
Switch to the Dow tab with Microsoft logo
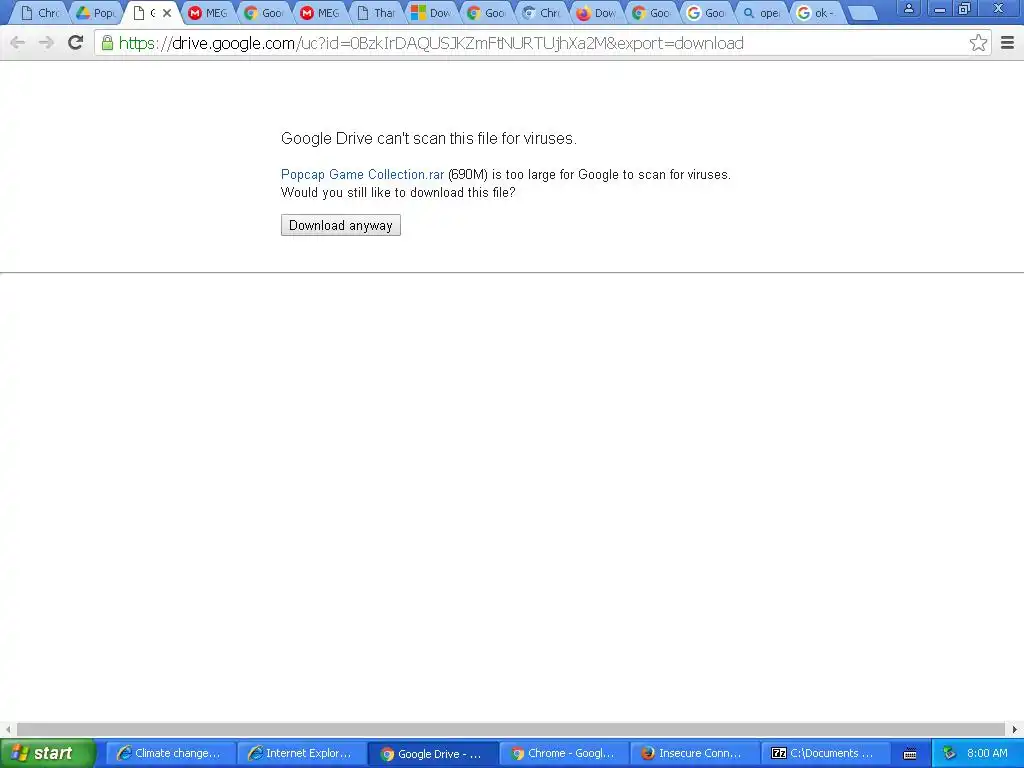tap(431, 13)
